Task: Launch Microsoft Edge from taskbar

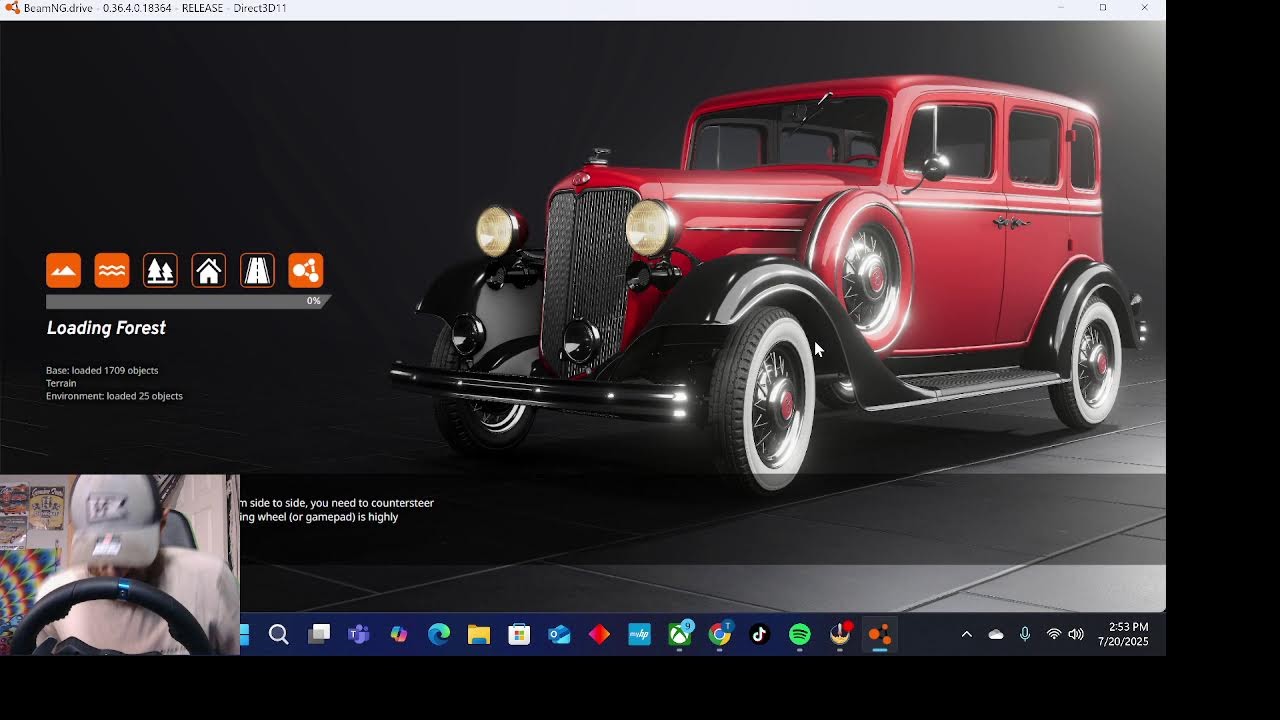Action: pos(439,634)
